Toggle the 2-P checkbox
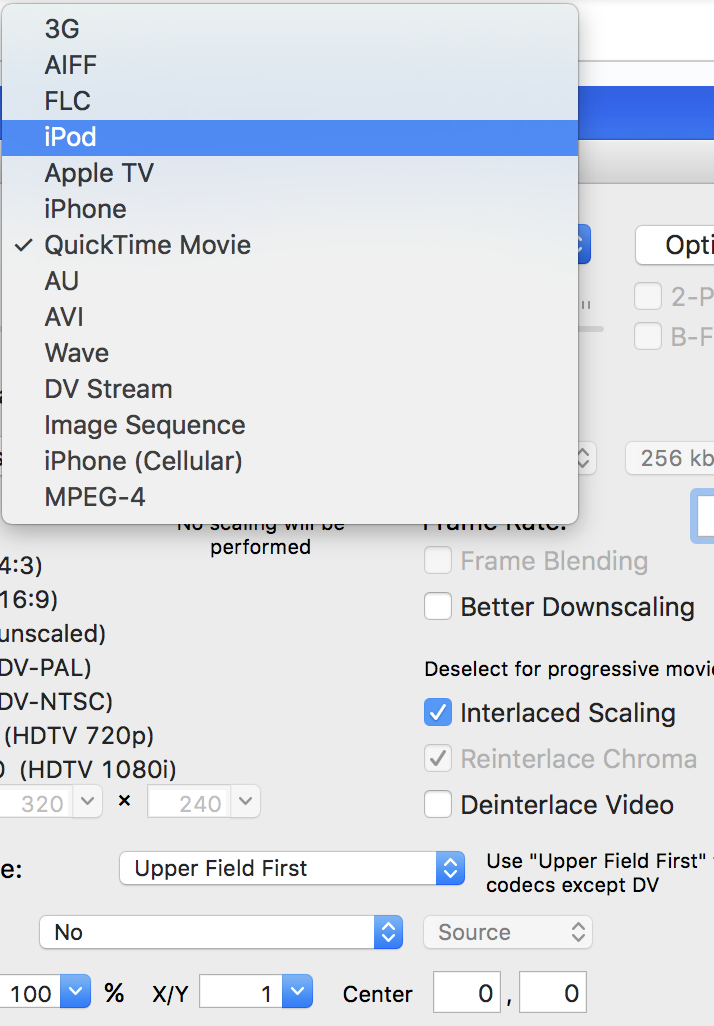The width and height of the screenshot is (714, 1026). (648, 296)
